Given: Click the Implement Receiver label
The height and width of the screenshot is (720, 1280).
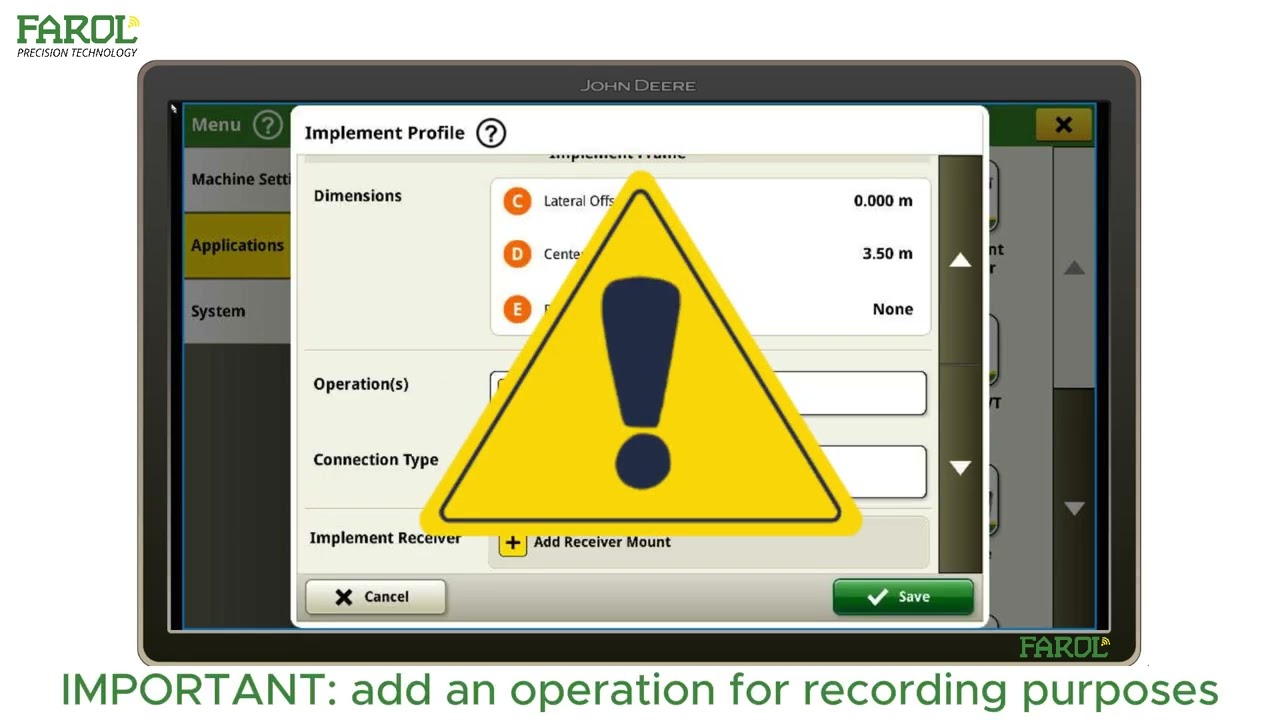Looking at the screenshot, I should click(x=385, y=538).
